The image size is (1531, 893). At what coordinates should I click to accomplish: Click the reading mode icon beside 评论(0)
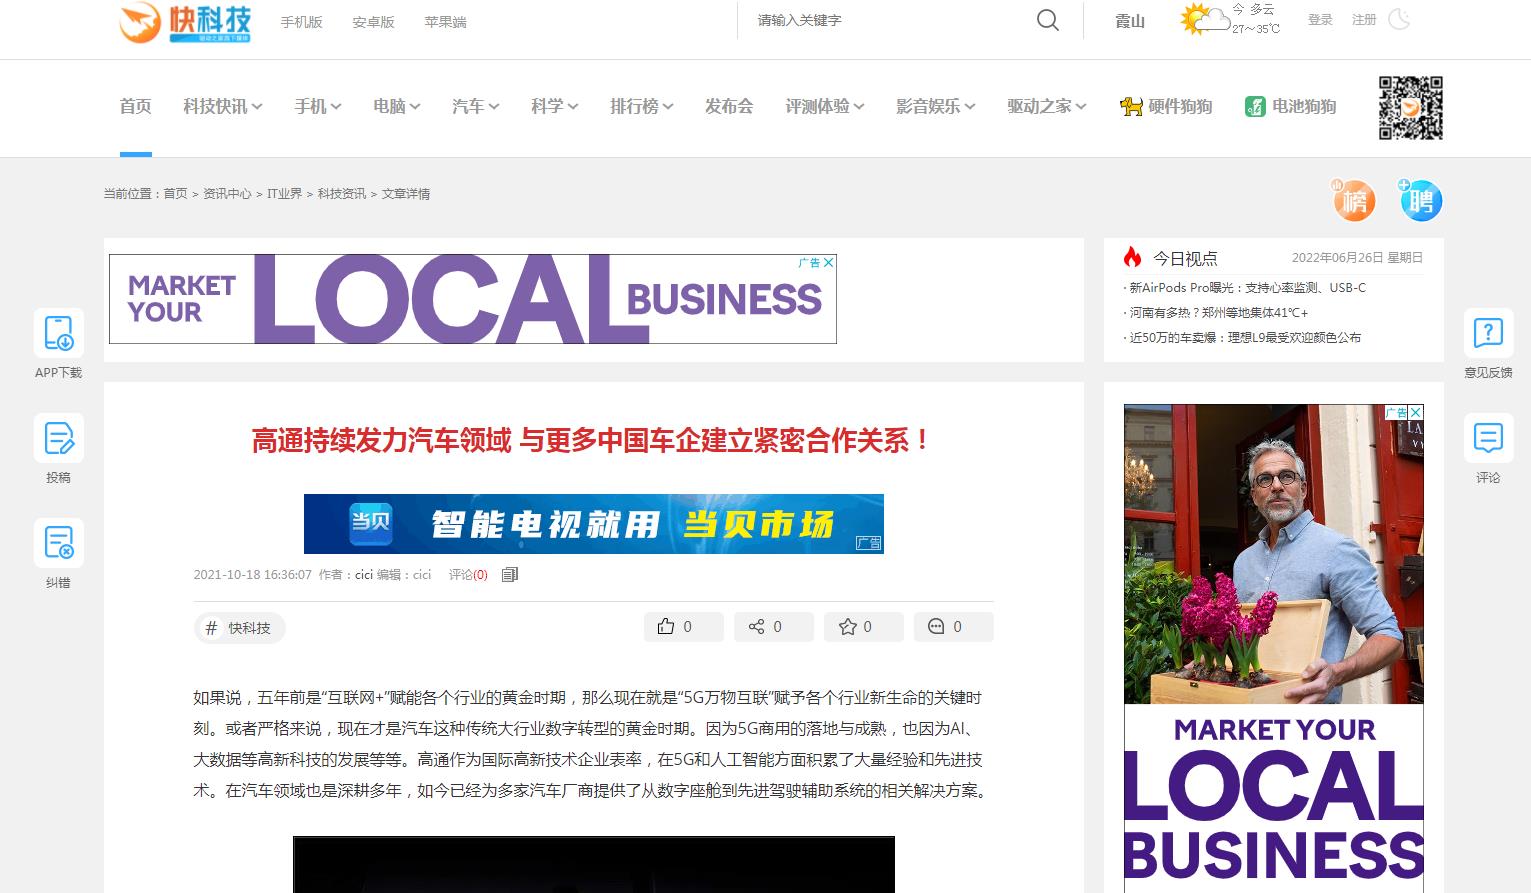[510, 574]
